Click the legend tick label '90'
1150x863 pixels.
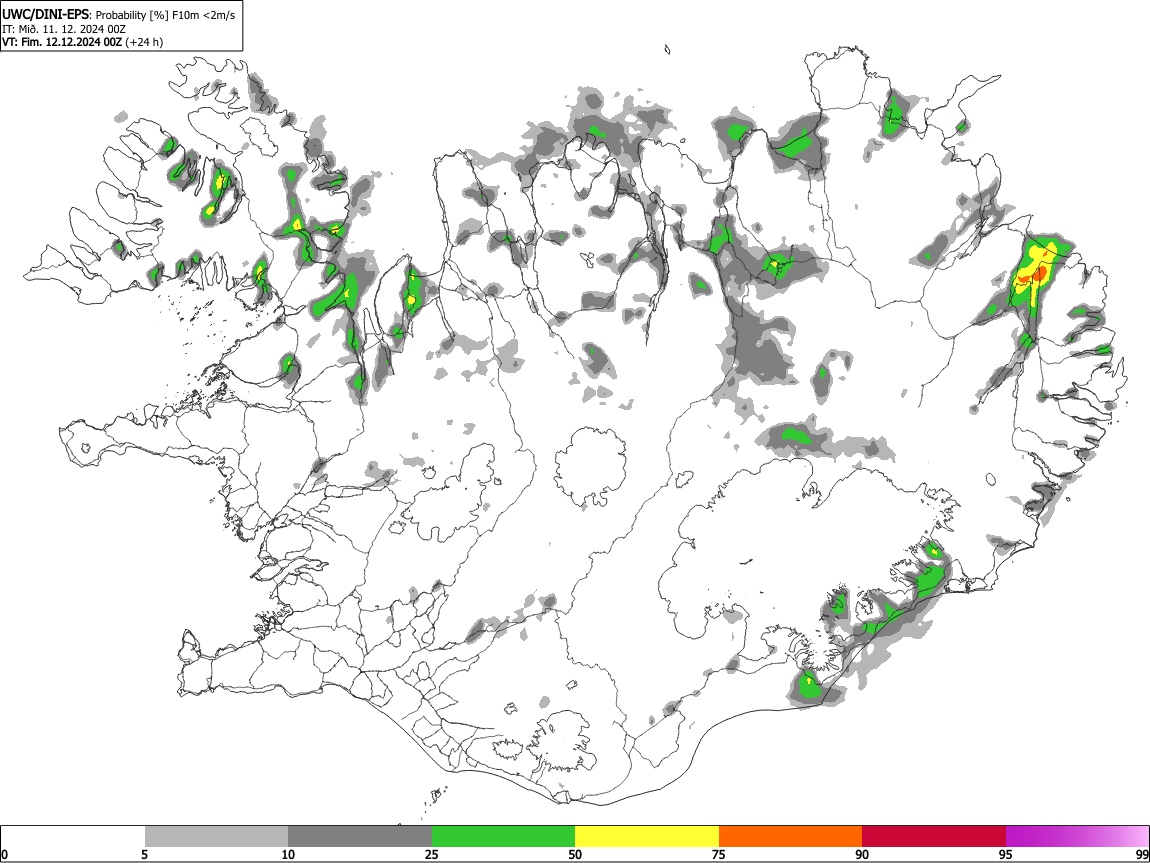(x=862, y=855)
